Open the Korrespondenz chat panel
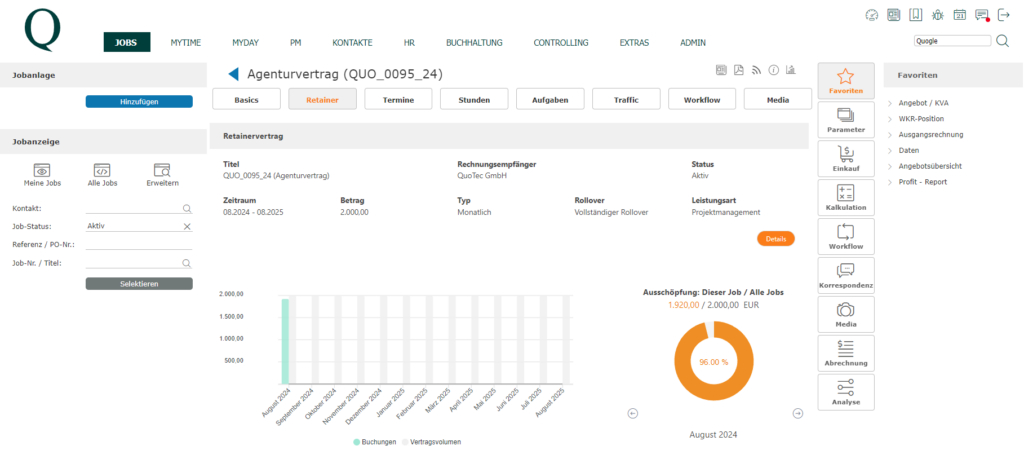1024x450 pixels. pos(846,275)
